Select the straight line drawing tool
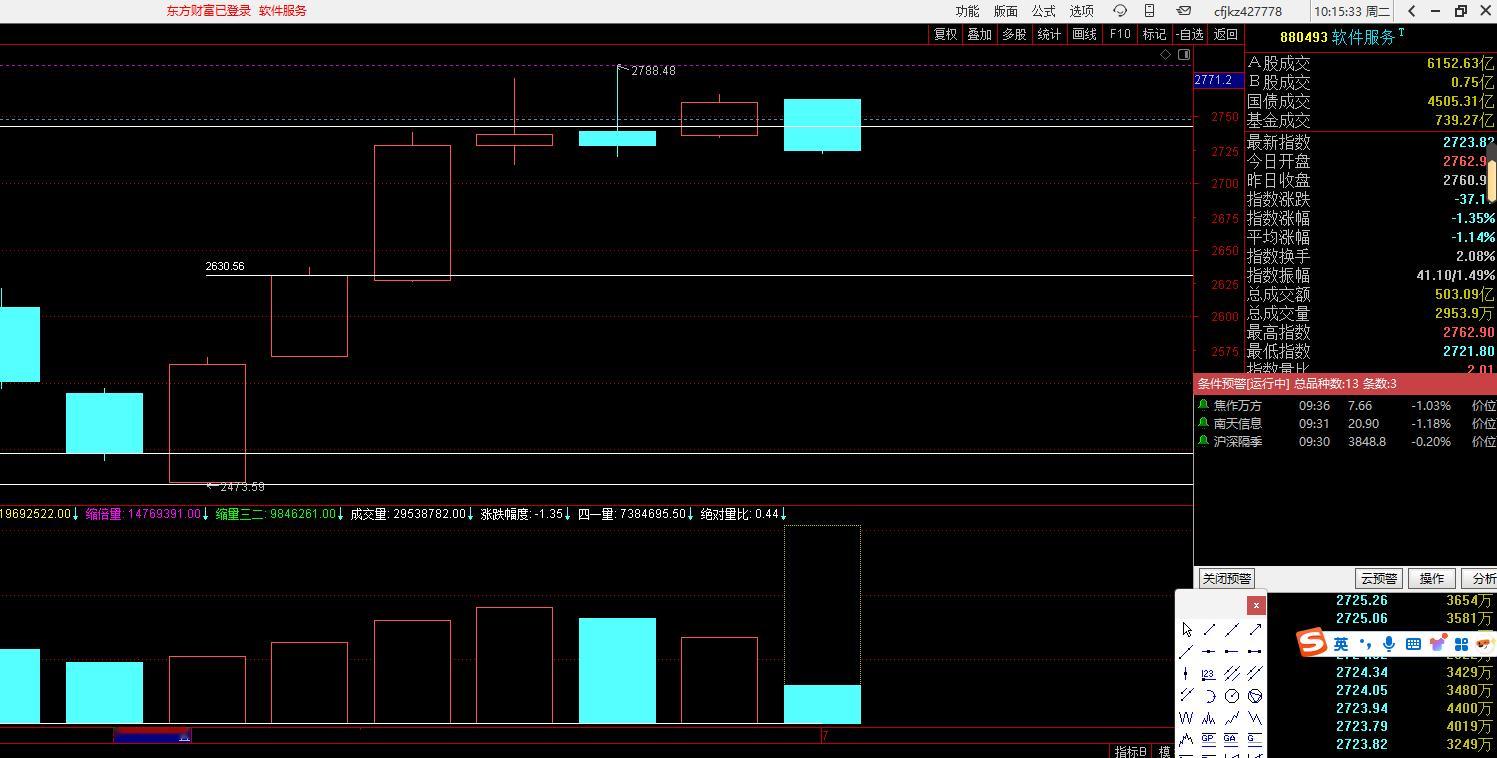This screenshot has width=1497, height=758. (x=1232, y=630)
